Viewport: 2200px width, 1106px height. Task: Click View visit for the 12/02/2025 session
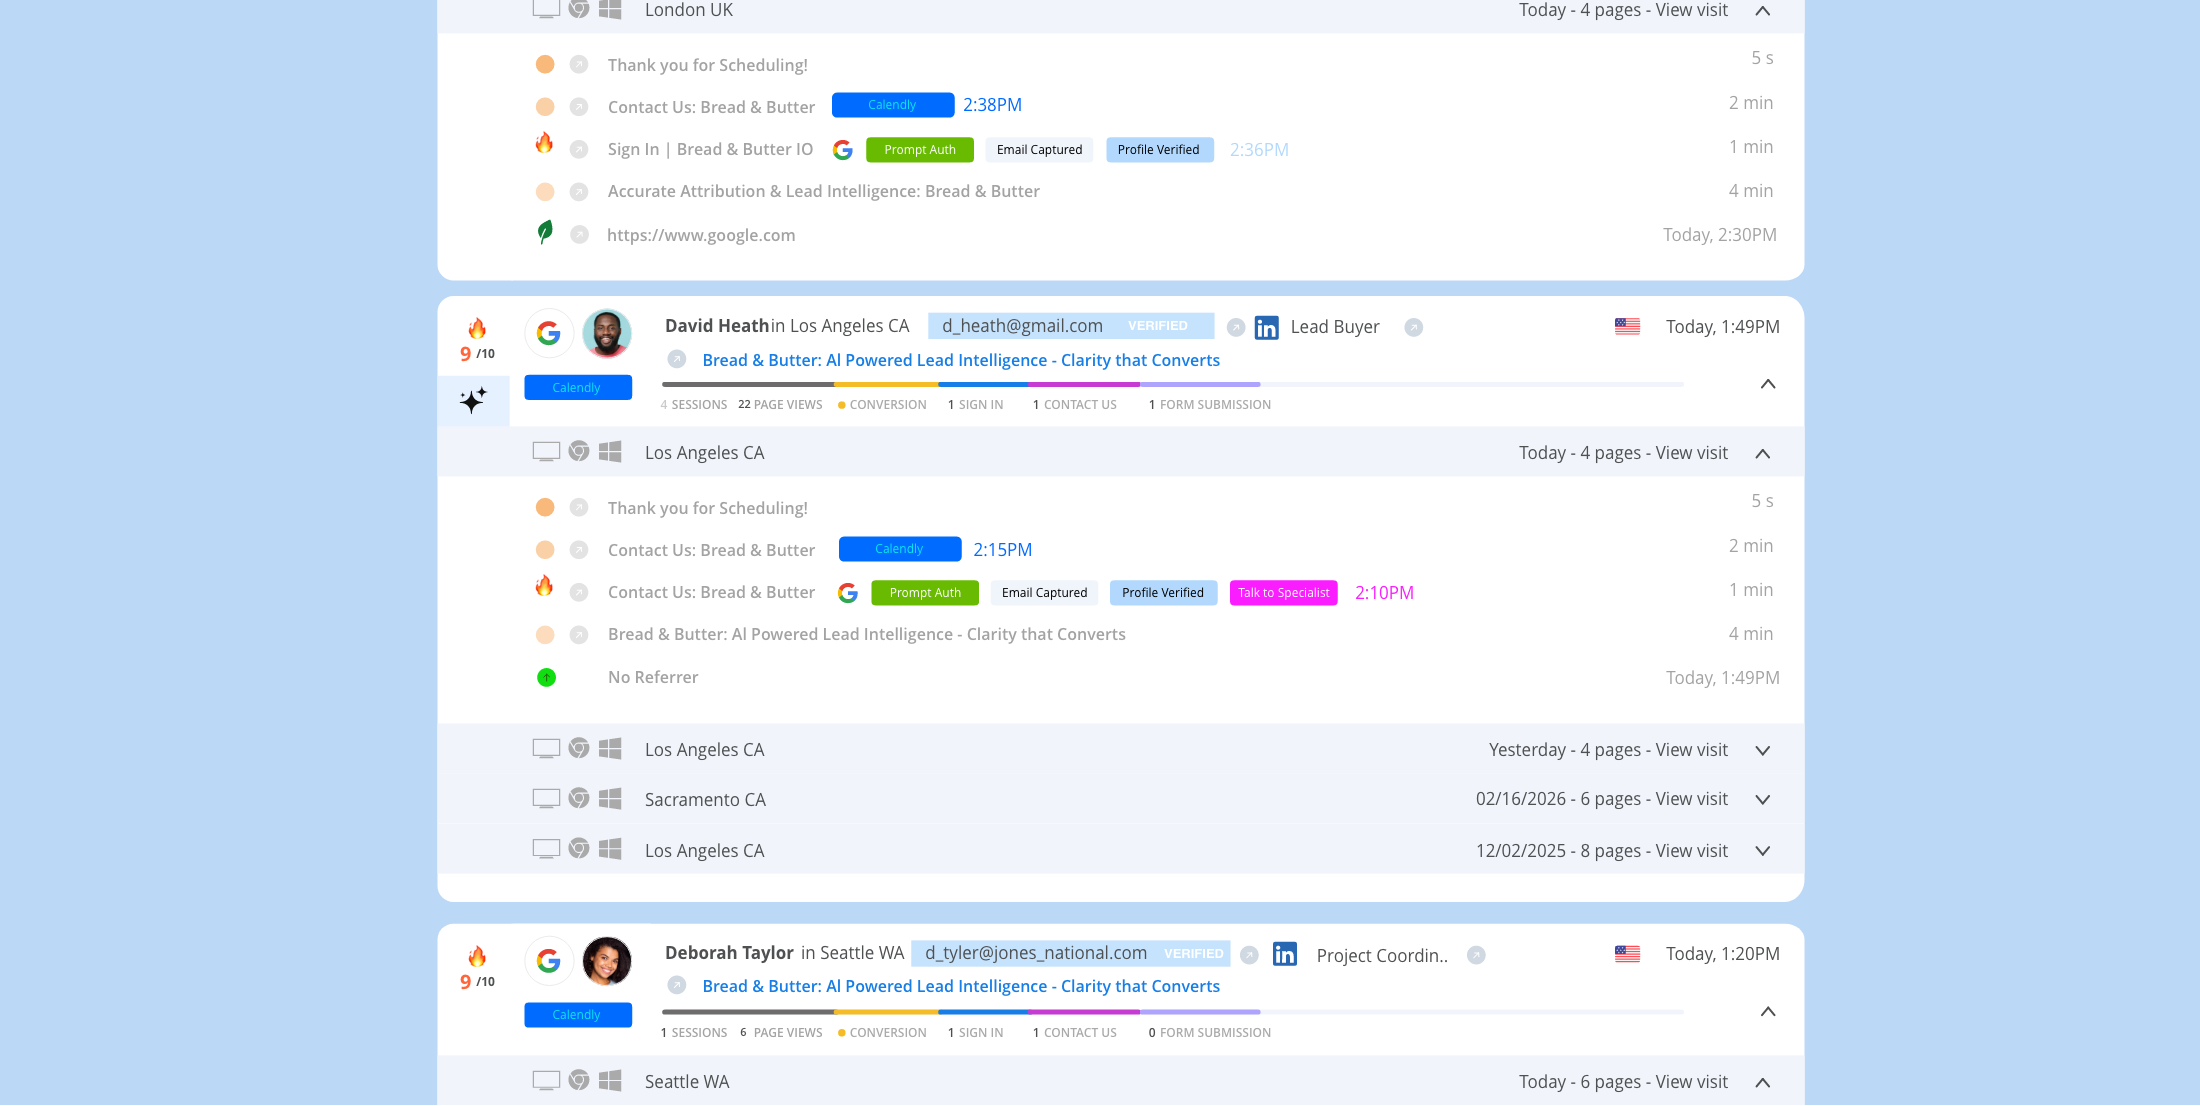pos(1692,850)
